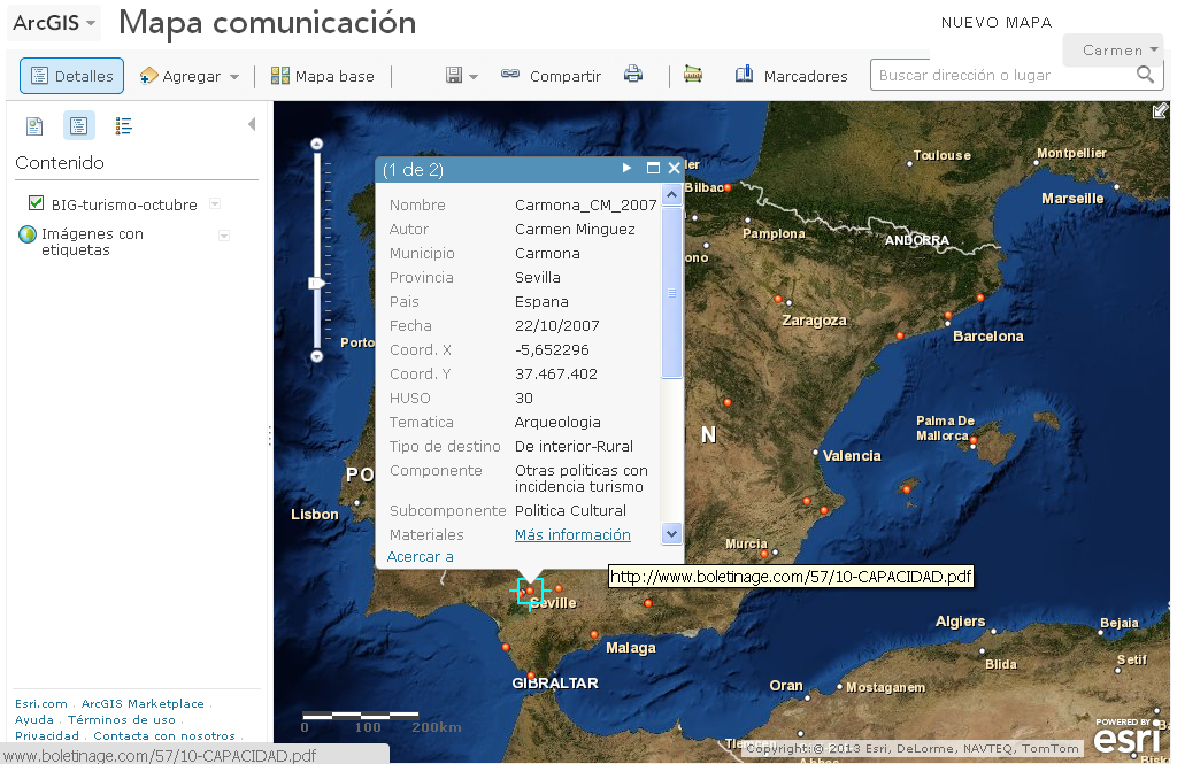Click the search magnifier icon
Viewport: 1177px width, 764px height.
pos(1145,74)
